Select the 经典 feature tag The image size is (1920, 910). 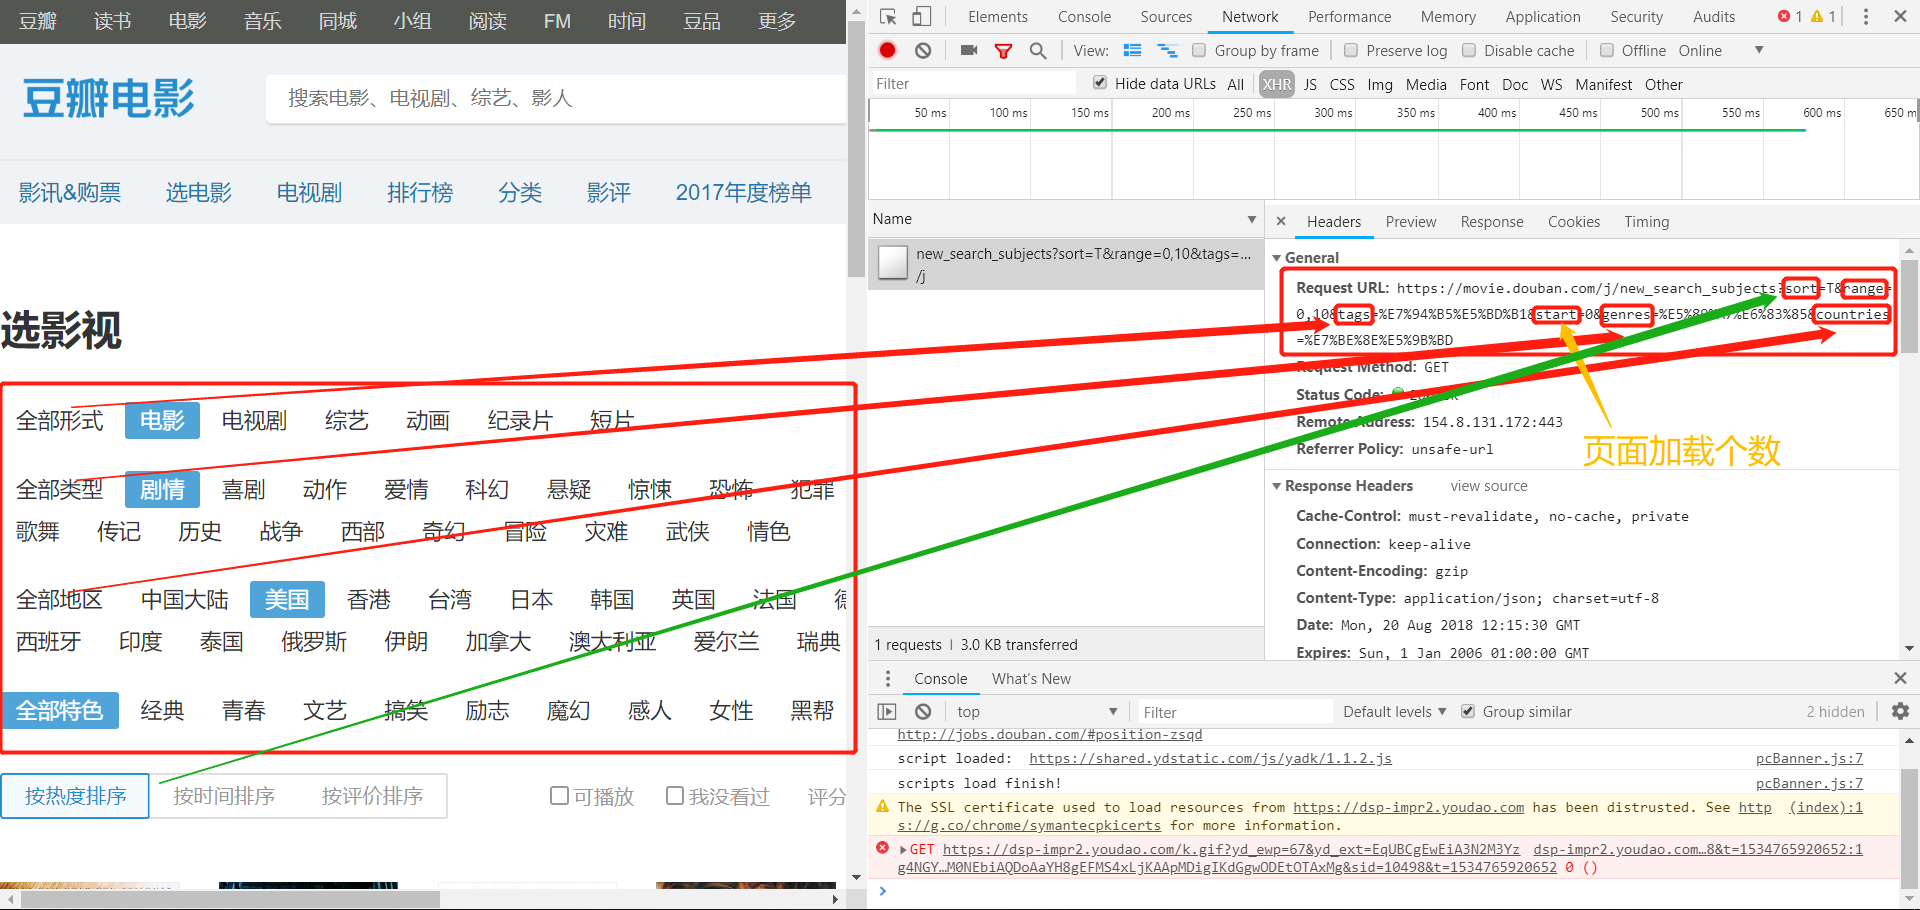(162, 711)
